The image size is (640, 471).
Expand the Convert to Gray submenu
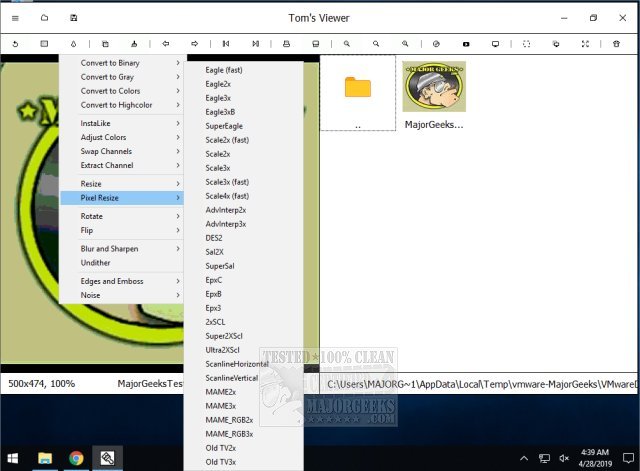122,77
